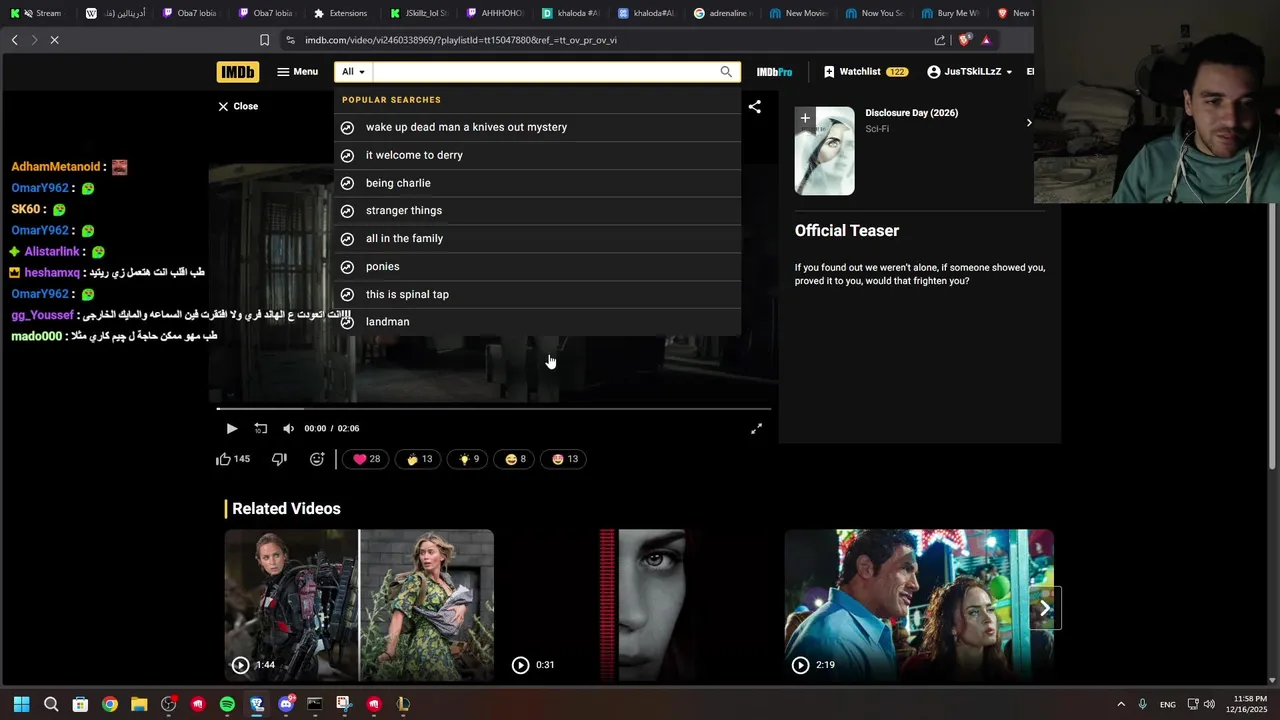The image size is (1280, 720).
Task: Toggle the laughing reaction with 8
Action: point(515,459)
